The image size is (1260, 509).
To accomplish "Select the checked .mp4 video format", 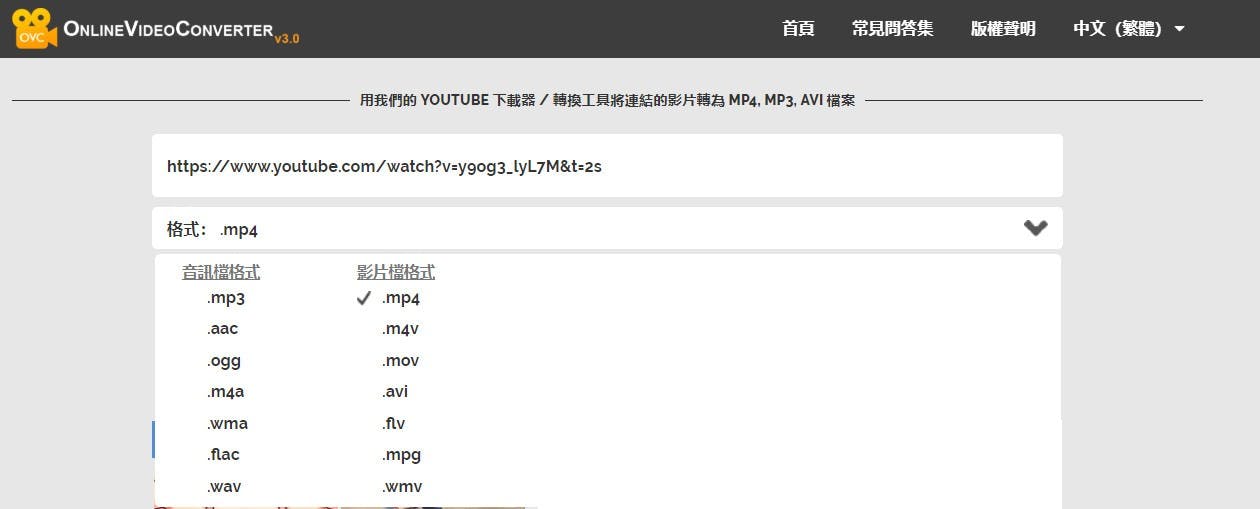I will click(x=401, y=298).
